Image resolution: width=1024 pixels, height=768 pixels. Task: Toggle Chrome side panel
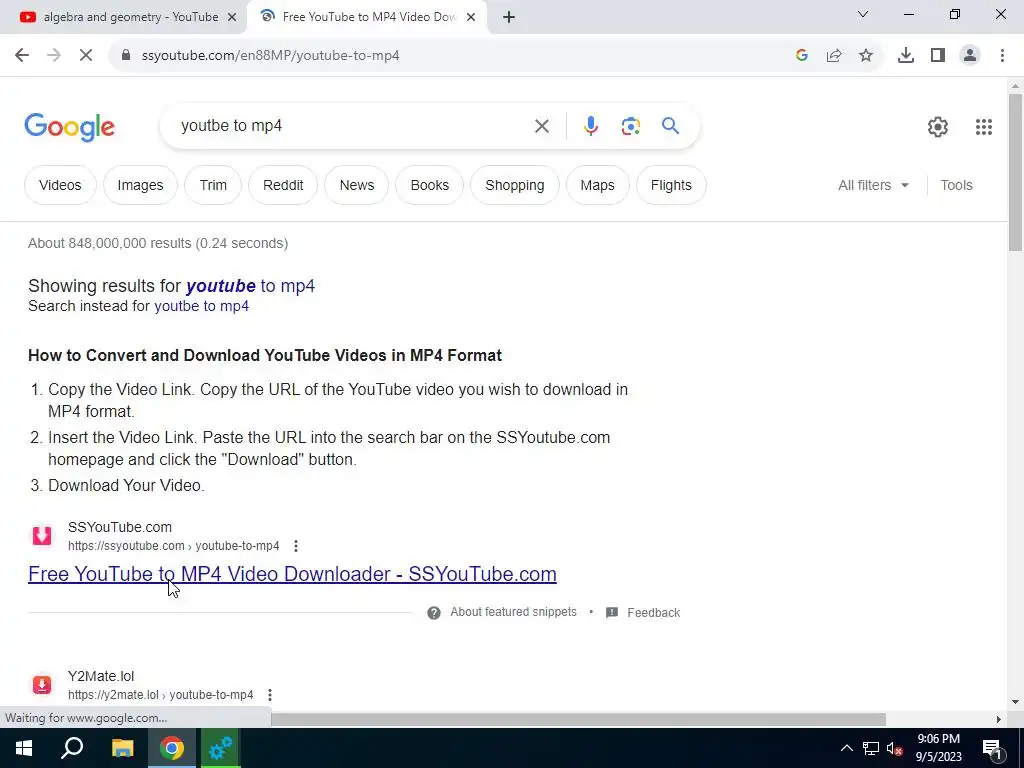click(938, 56)
